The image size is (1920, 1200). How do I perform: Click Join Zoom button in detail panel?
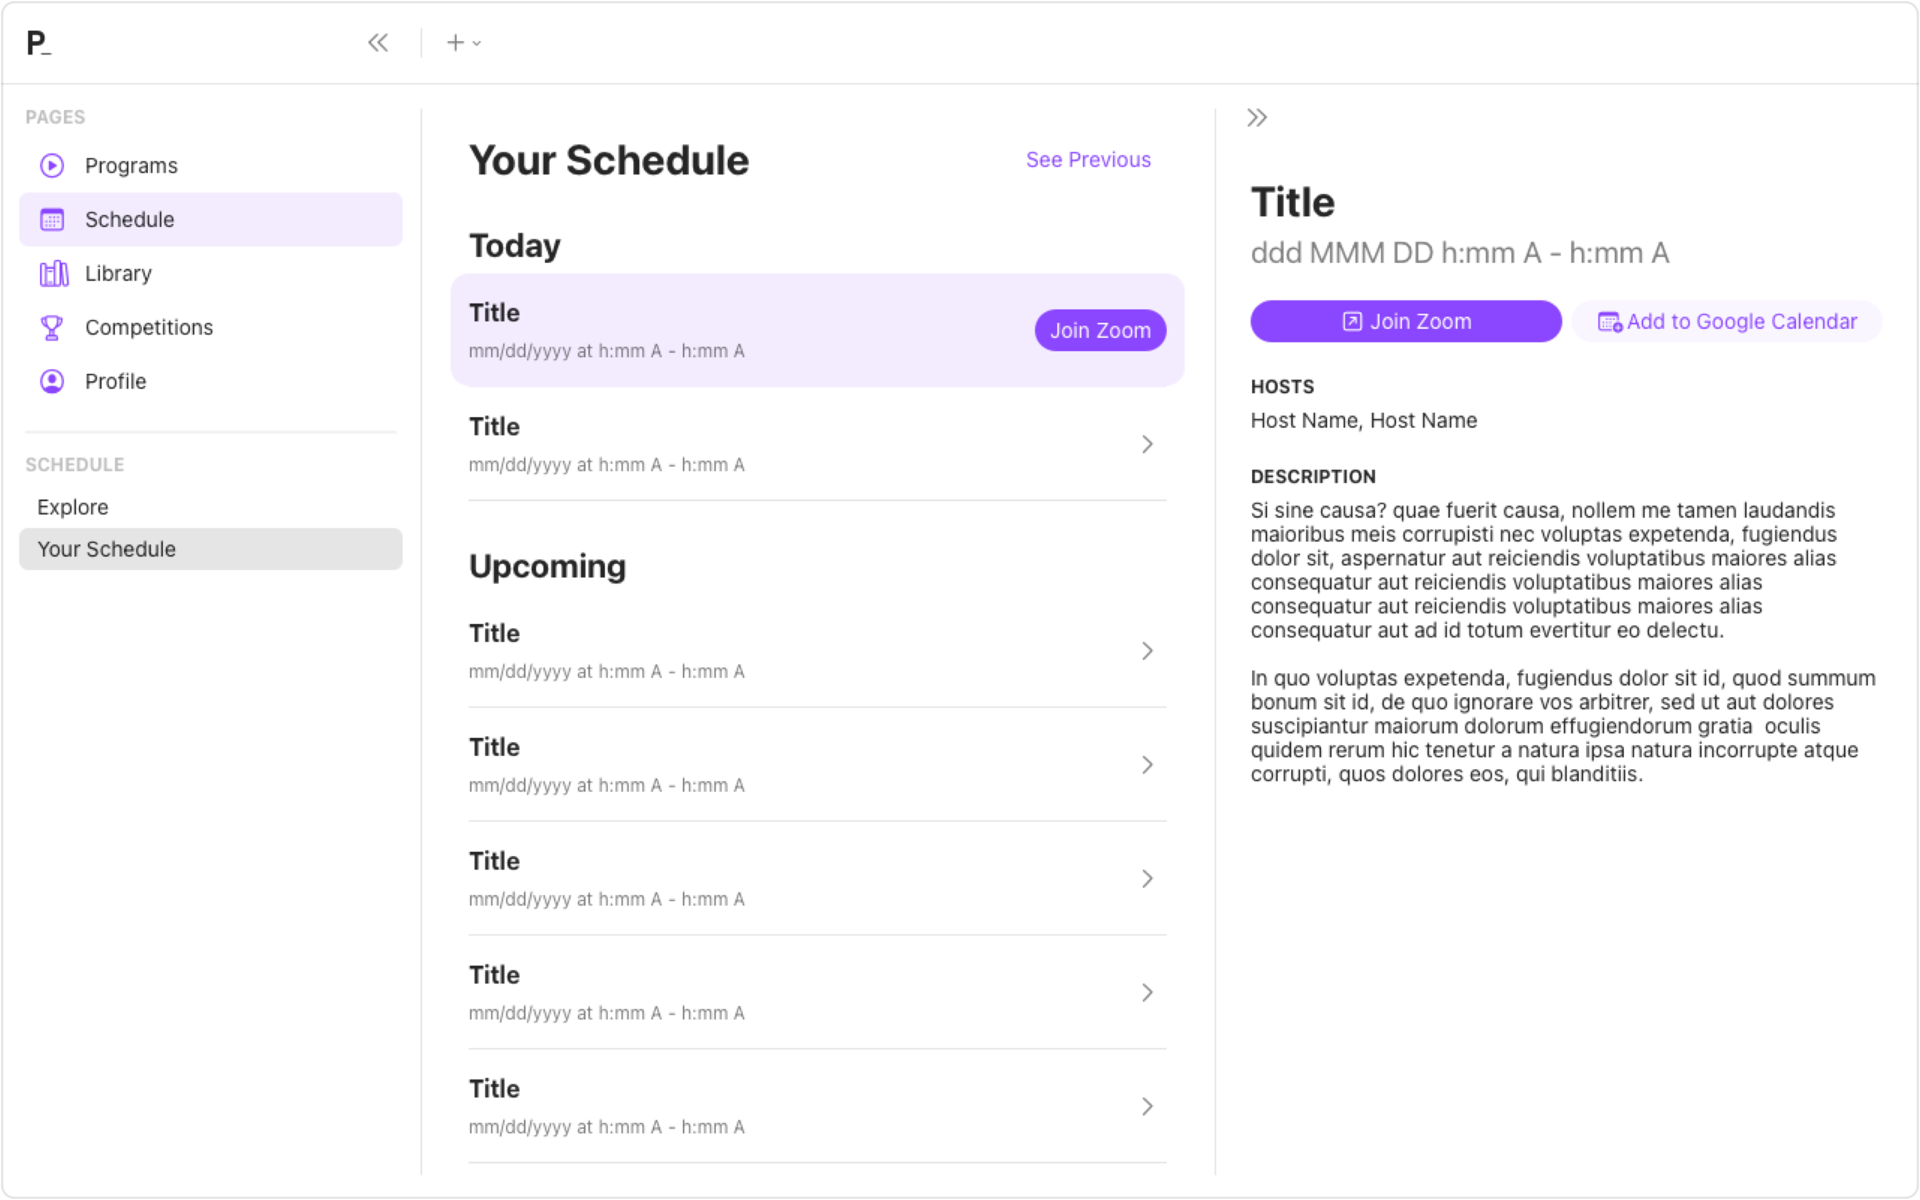pos(1406,321)
